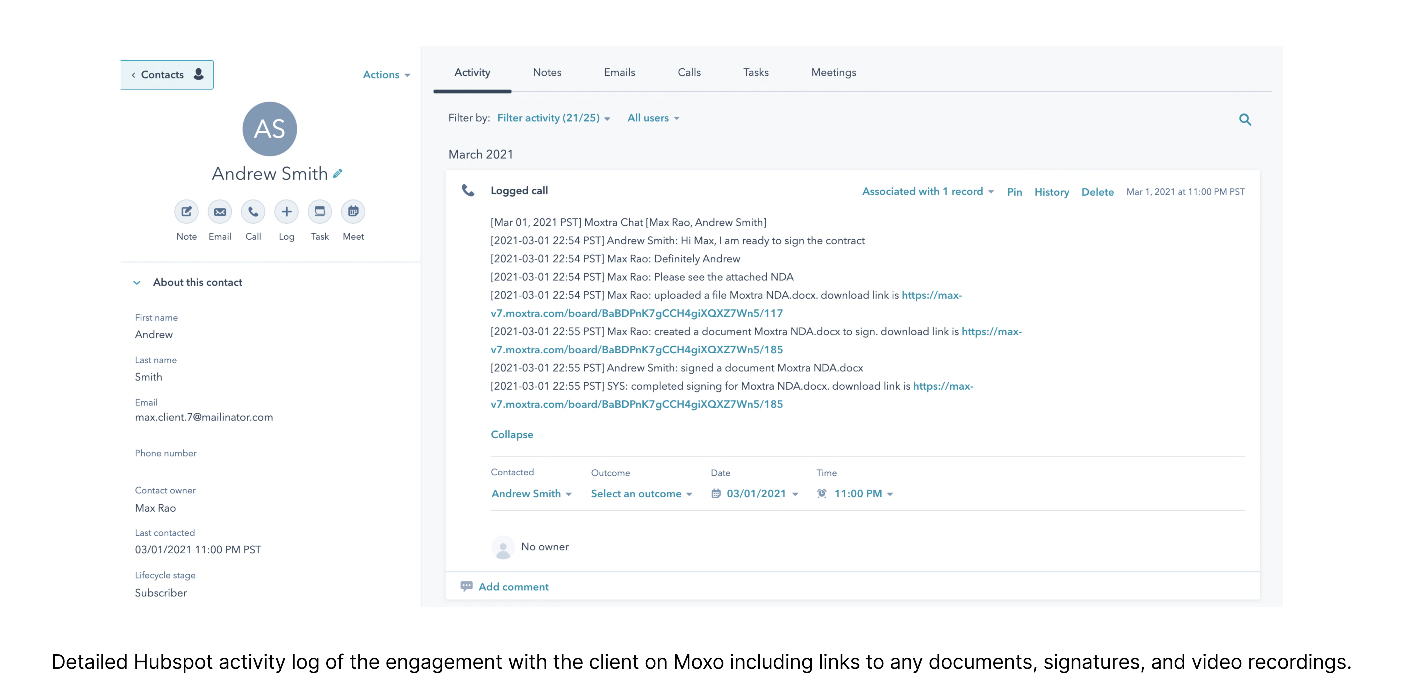Open the Select an outcome dropdown

click(x=641, y=494)
